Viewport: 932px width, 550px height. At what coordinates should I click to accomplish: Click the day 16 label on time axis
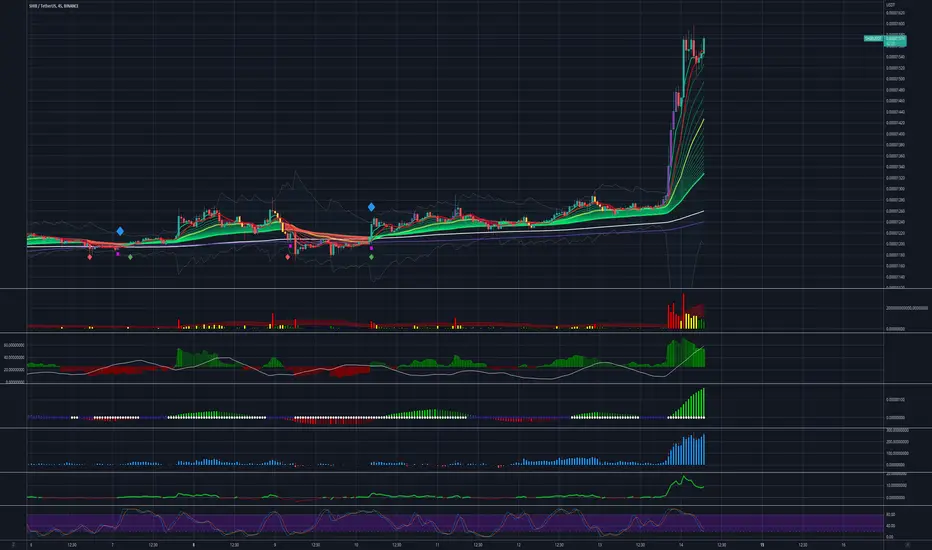coord(843,545)
